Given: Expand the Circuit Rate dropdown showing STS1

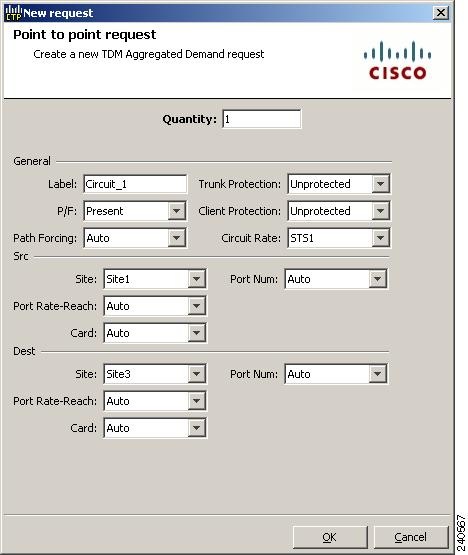Looking at the screenshot, I should point(339,238).
